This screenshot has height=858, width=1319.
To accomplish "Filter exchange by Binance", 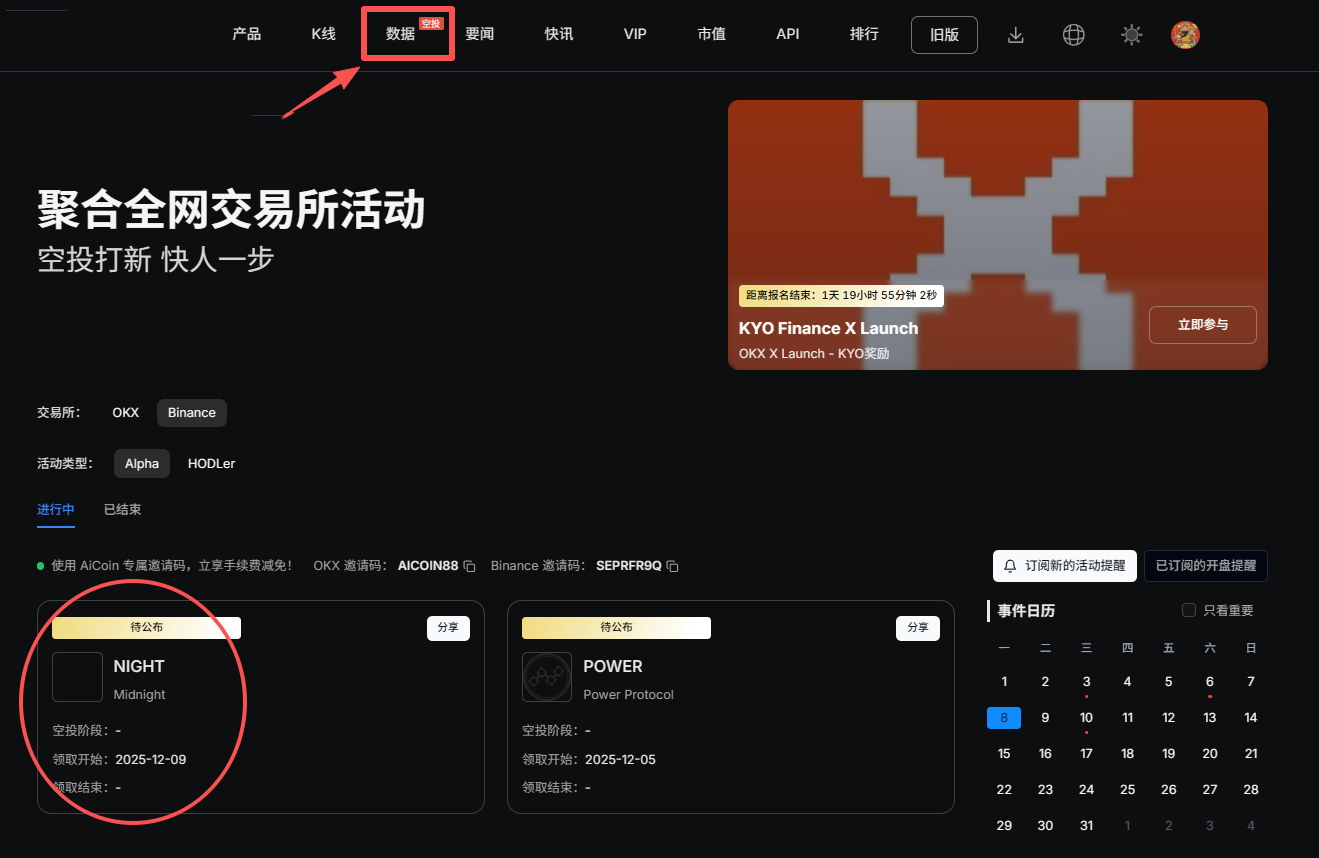I will pos(192,412).
